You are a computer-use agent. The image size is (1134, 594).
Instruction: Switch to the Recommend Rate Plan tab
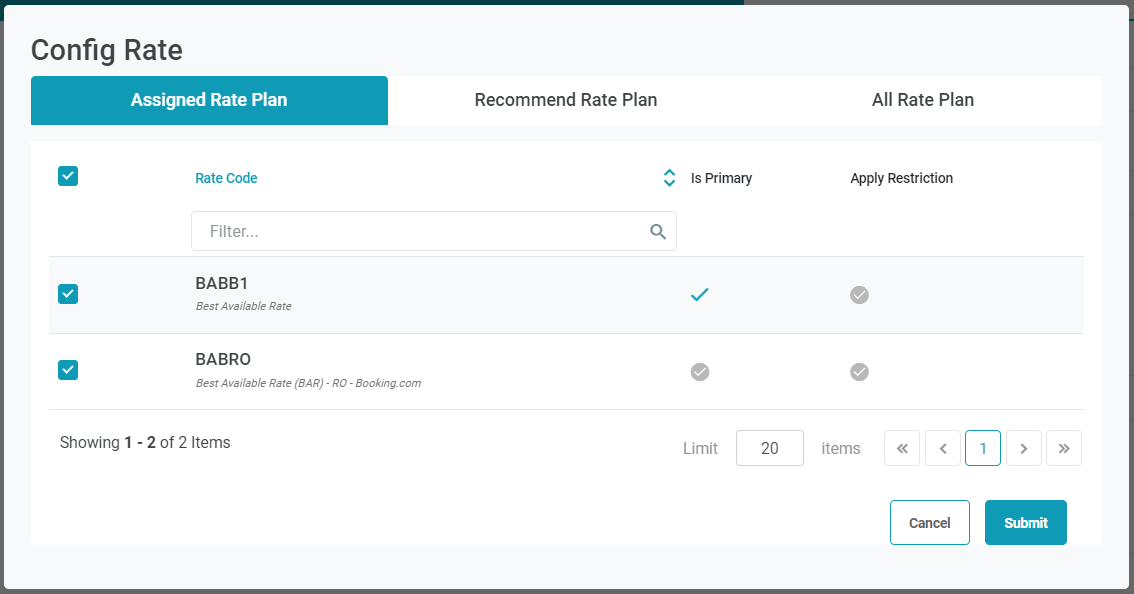(x=566, y=100)
